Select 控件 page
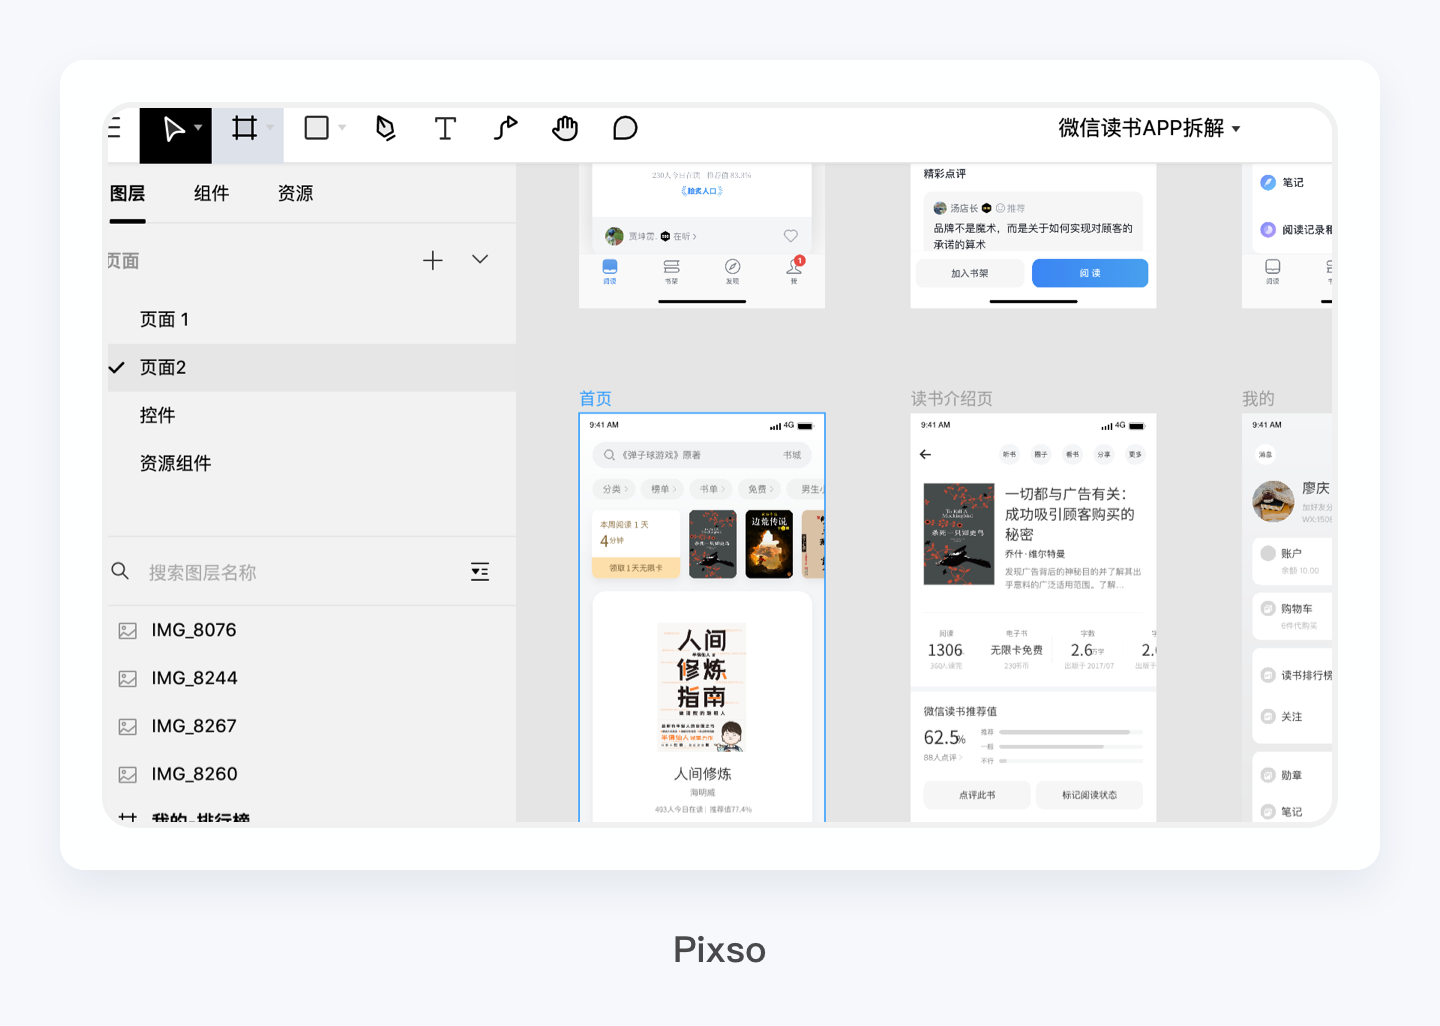Viewport: 1440px width, 1026px height. [x=311, y=416]
